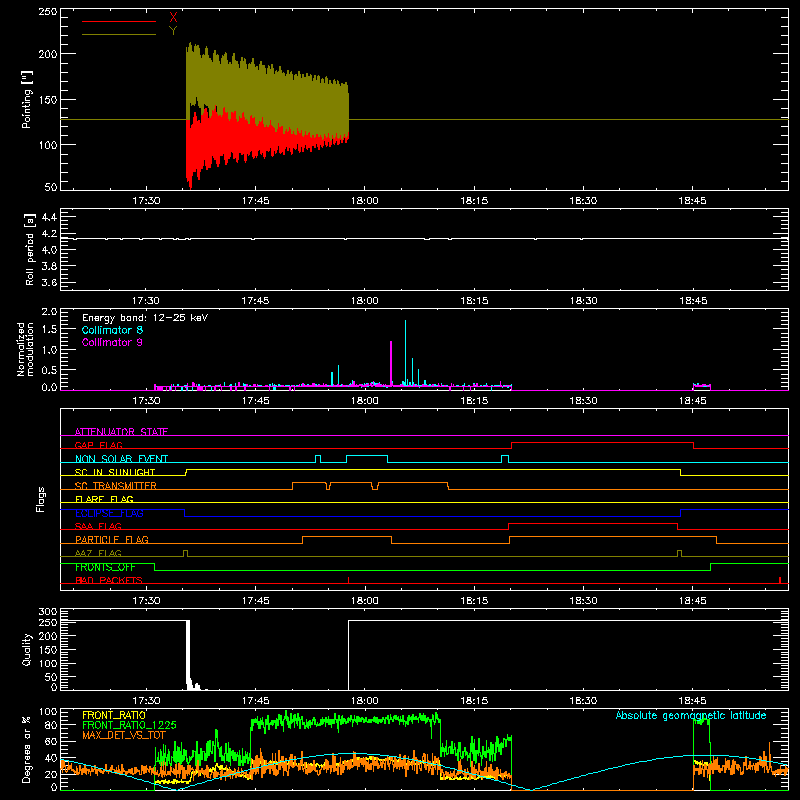Click the SAA_FLAG label

[98, 526]
